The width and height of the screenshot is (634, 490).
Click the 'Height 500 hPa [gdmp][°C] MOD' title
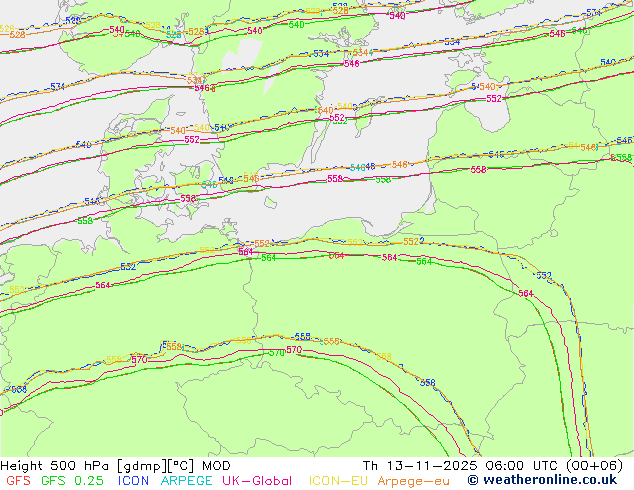[x=116, y=466]
